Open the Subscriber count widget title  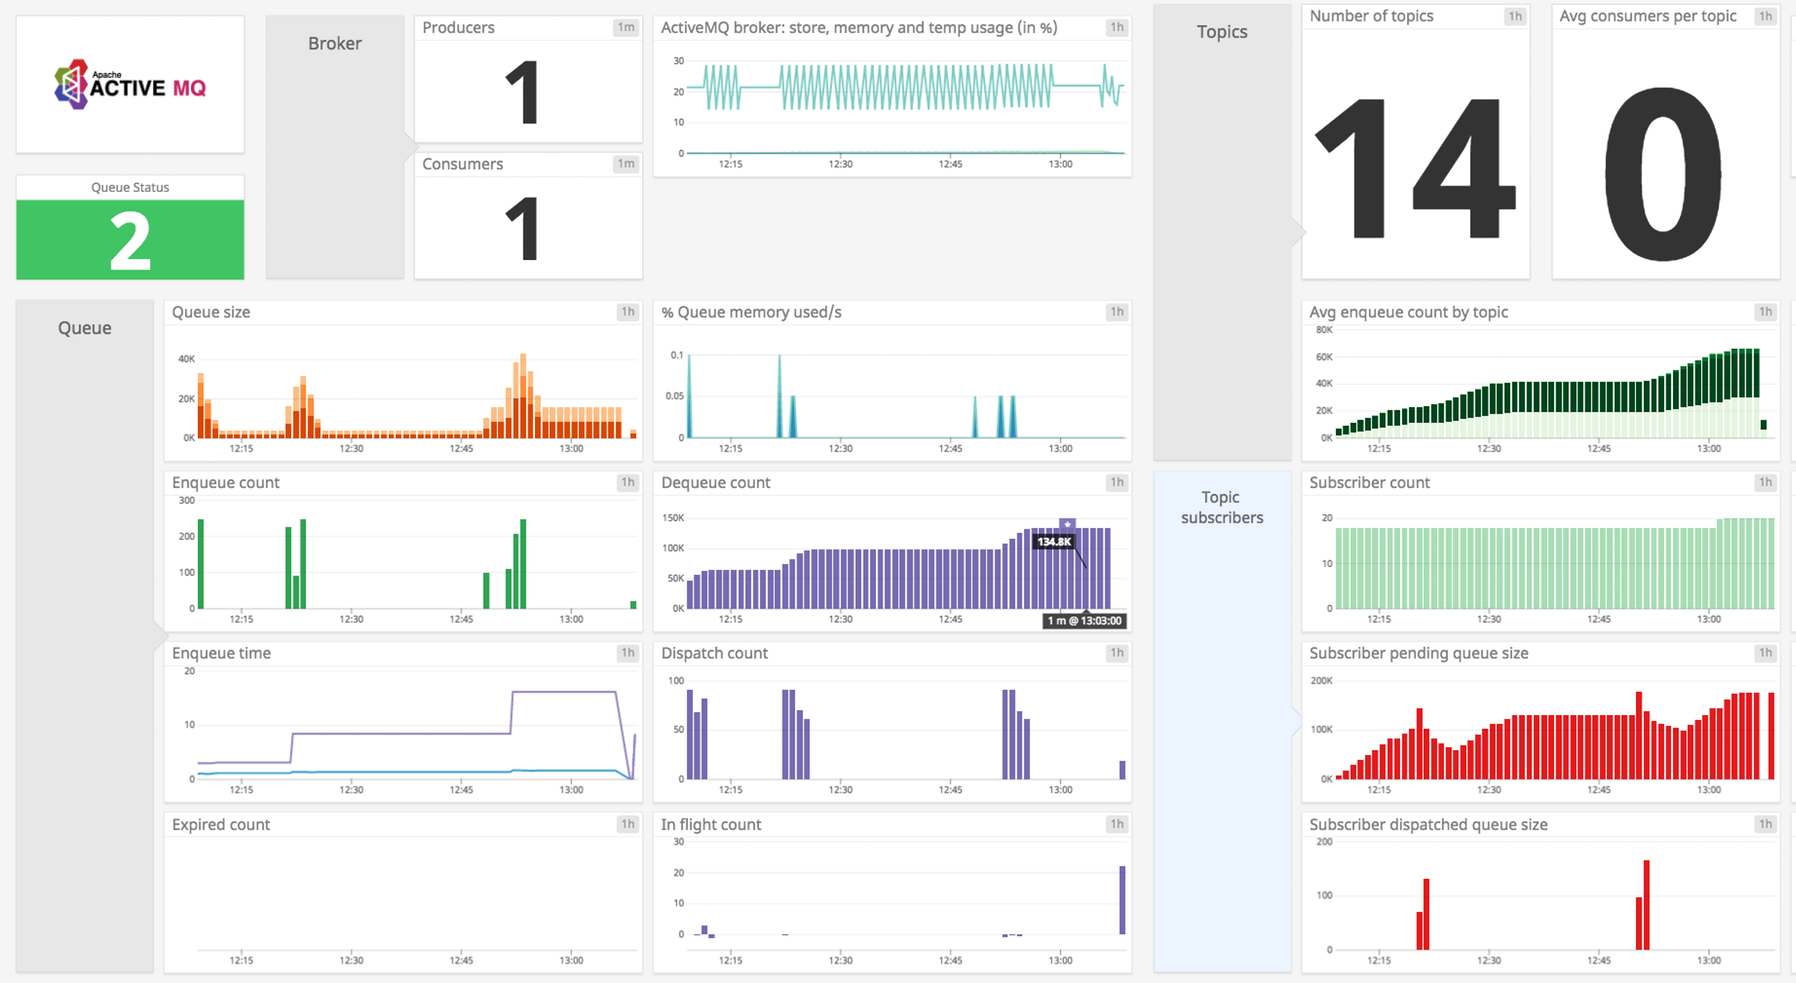[1370, 482]
